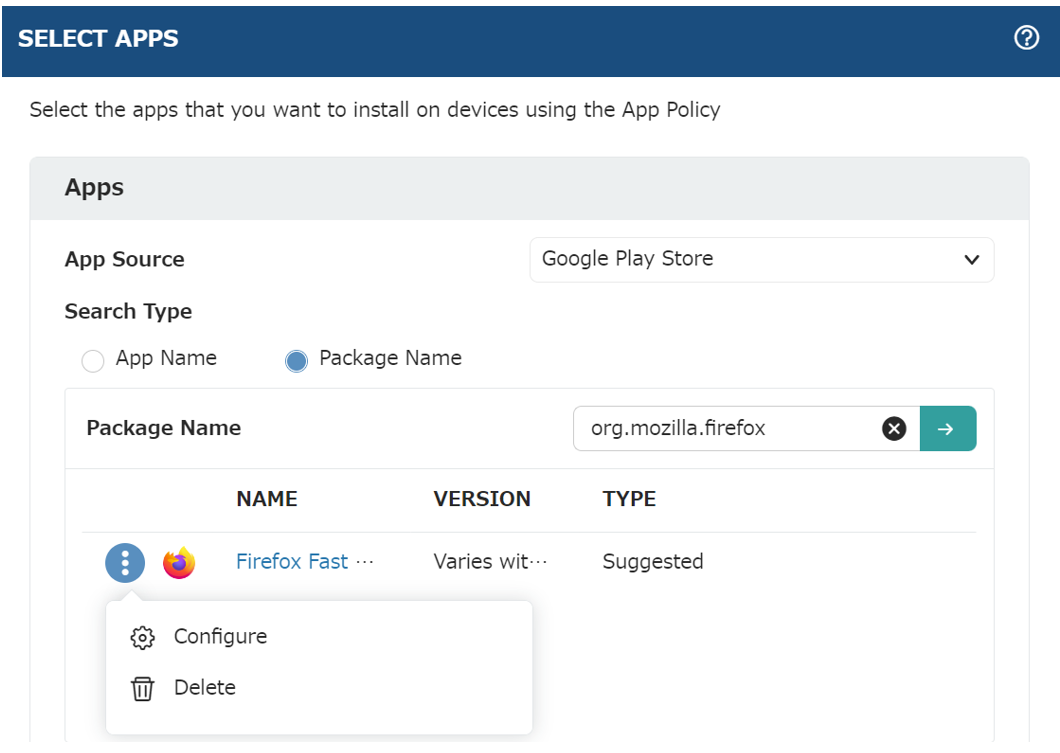Open the App Source dropdown
The width and height of the screenshot is (1060, 753).
pos(761,259)
